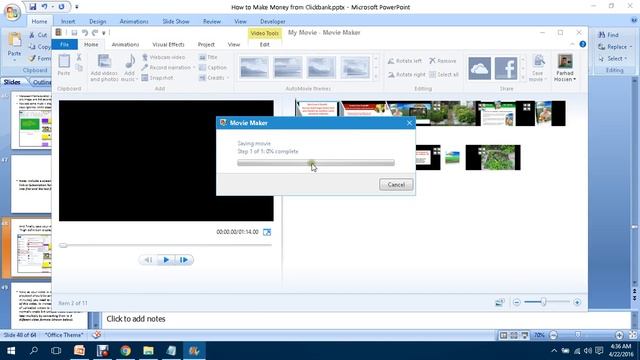The height and width of the screenshot is (360, 640).
Task: Click the saving progress bar
Action: [x=316, y=163]
